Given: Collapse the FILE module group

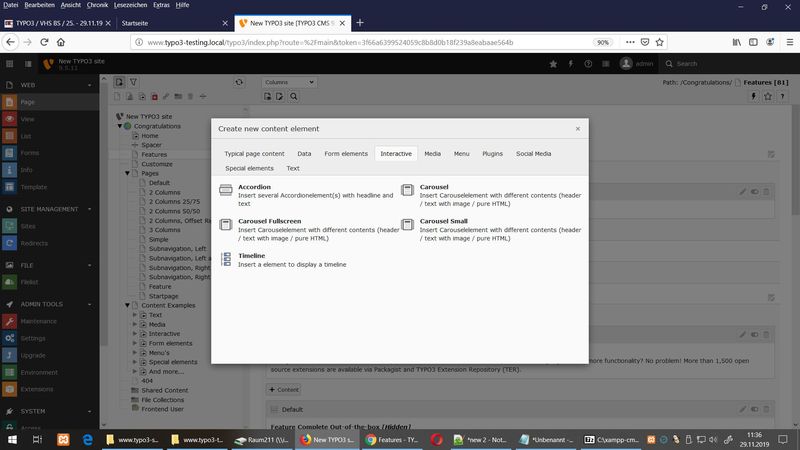Looking at the screenshot, I should click(x=89, y=265).
